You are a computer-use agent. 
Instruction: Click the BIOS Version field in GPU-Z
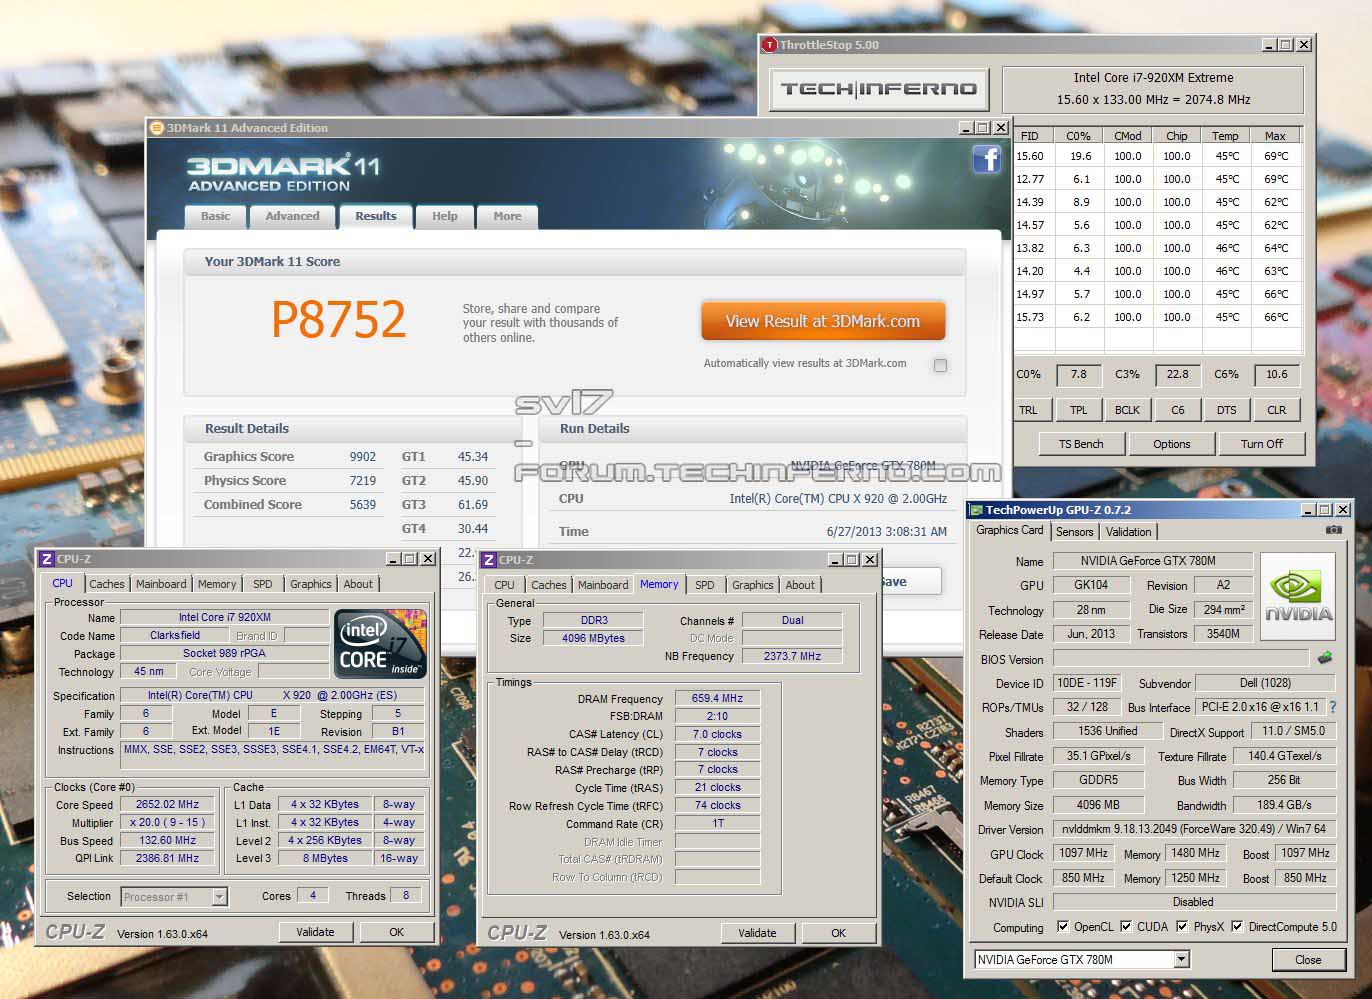[1180, 659]
